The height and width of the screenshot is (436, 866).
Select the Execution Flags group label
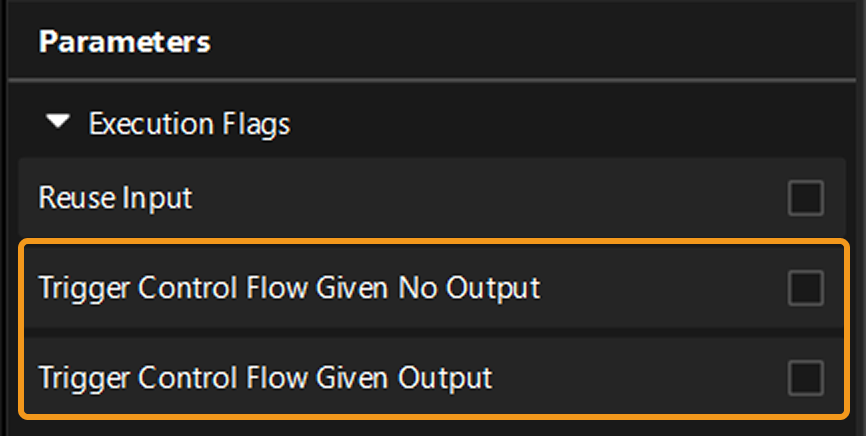[x=189, y=124]
